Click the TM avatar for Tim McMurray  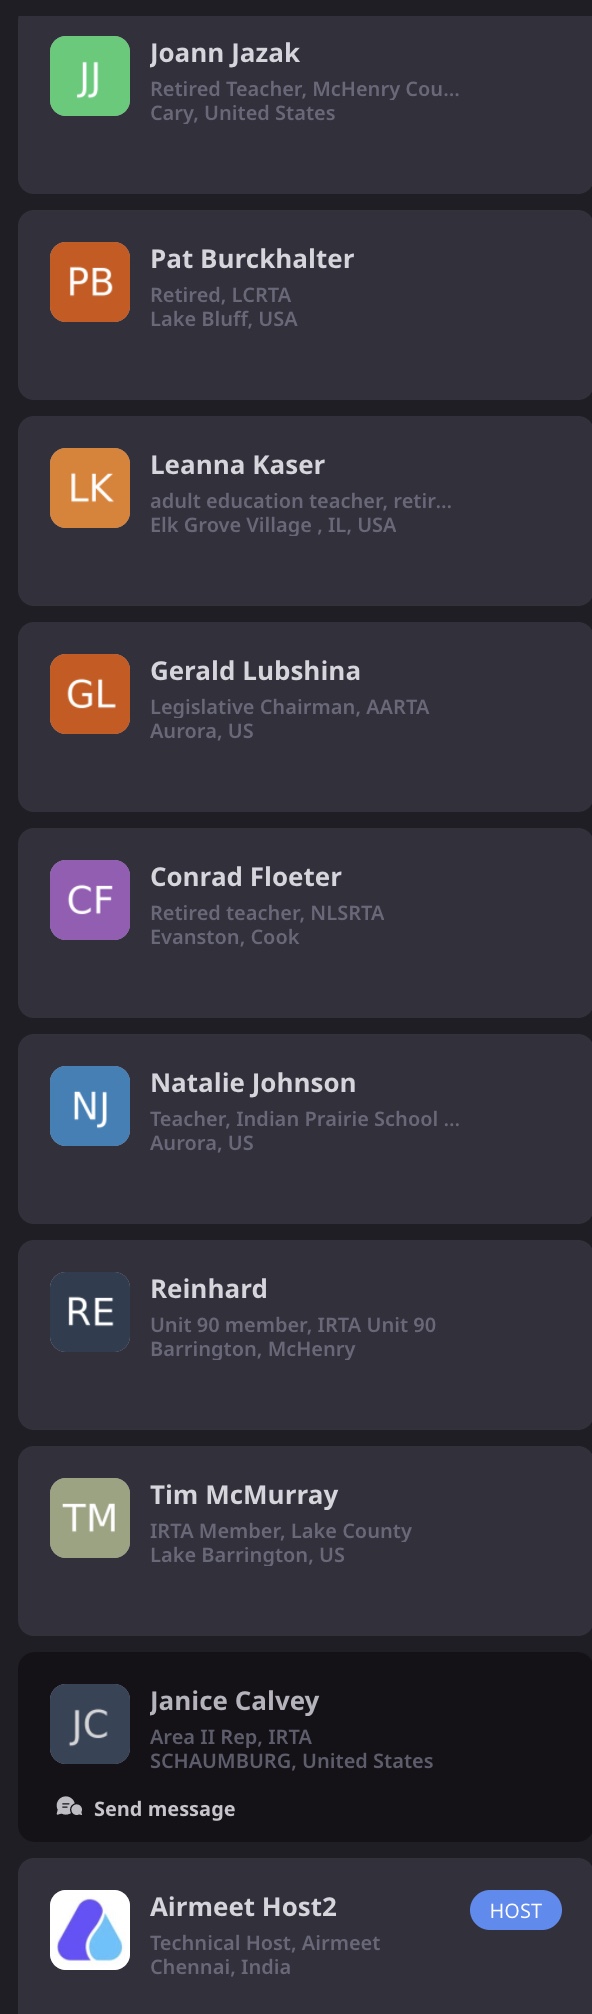90,1518
